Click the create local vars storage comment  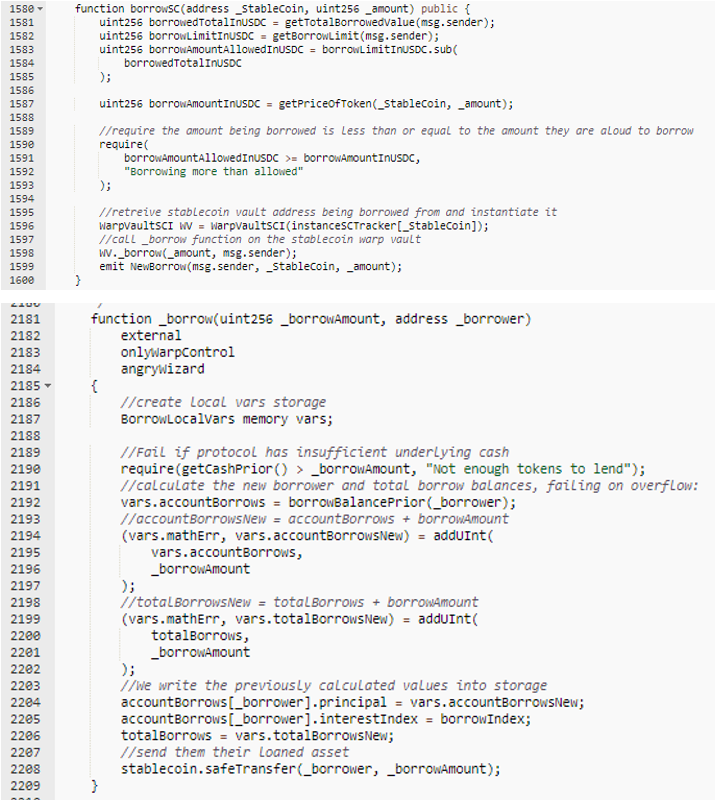click(223, 403)
